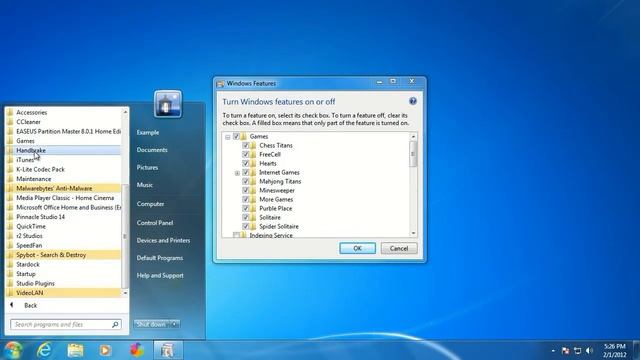The height and width of the screenshot is (360, 640).
Task: Open Default Programs from Start menu
Action: [x=160, y=258]
